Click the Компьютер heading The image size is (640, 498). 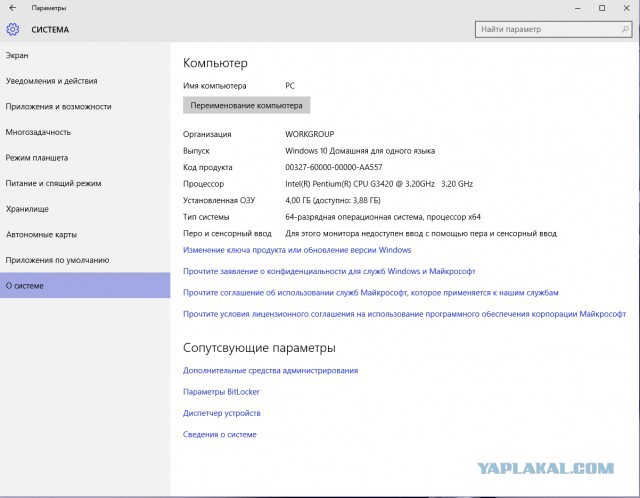(216, 63)
